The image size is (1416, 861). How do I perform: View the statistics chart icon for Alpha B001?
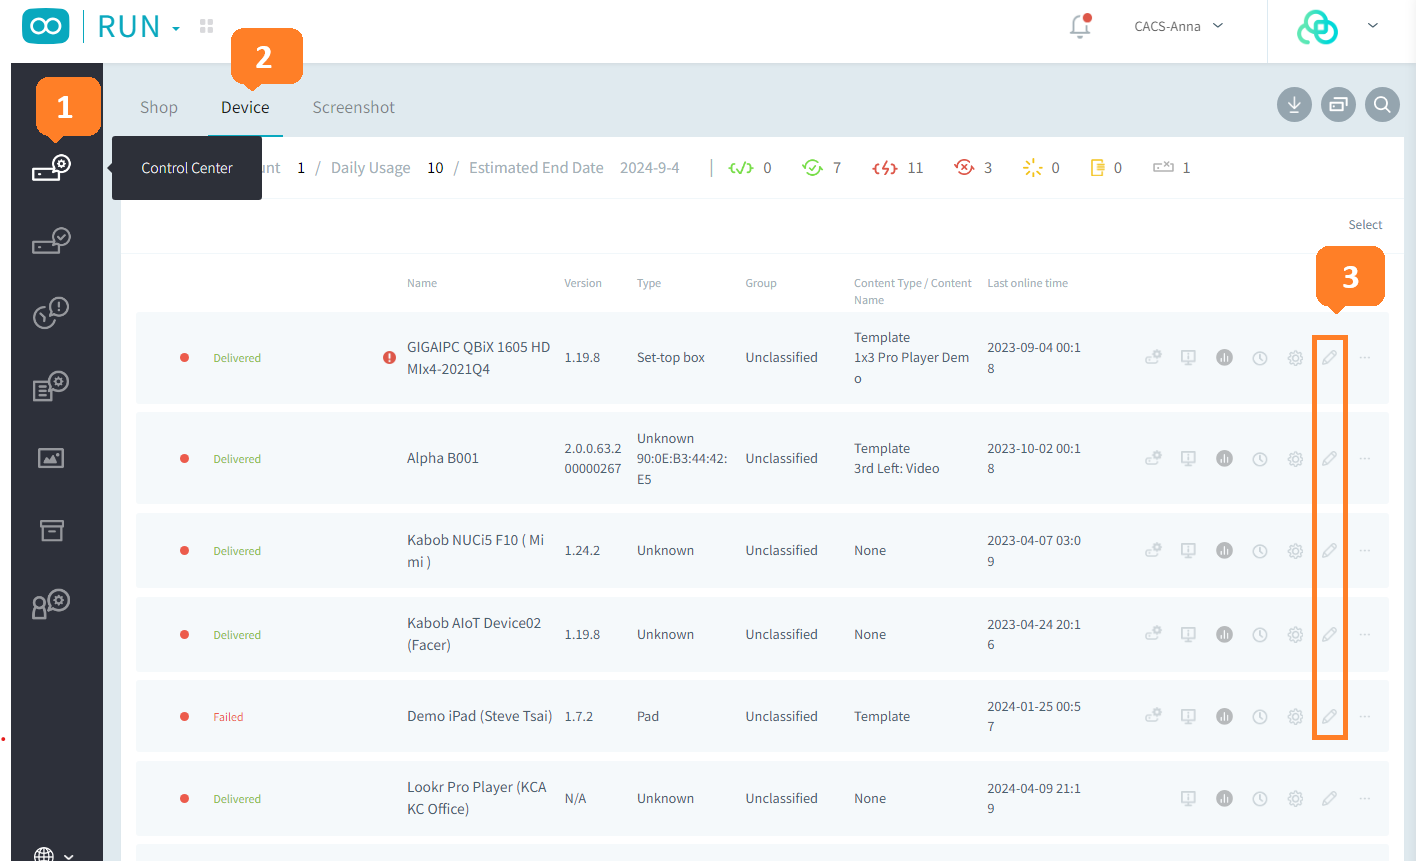tap(1224, 459)
